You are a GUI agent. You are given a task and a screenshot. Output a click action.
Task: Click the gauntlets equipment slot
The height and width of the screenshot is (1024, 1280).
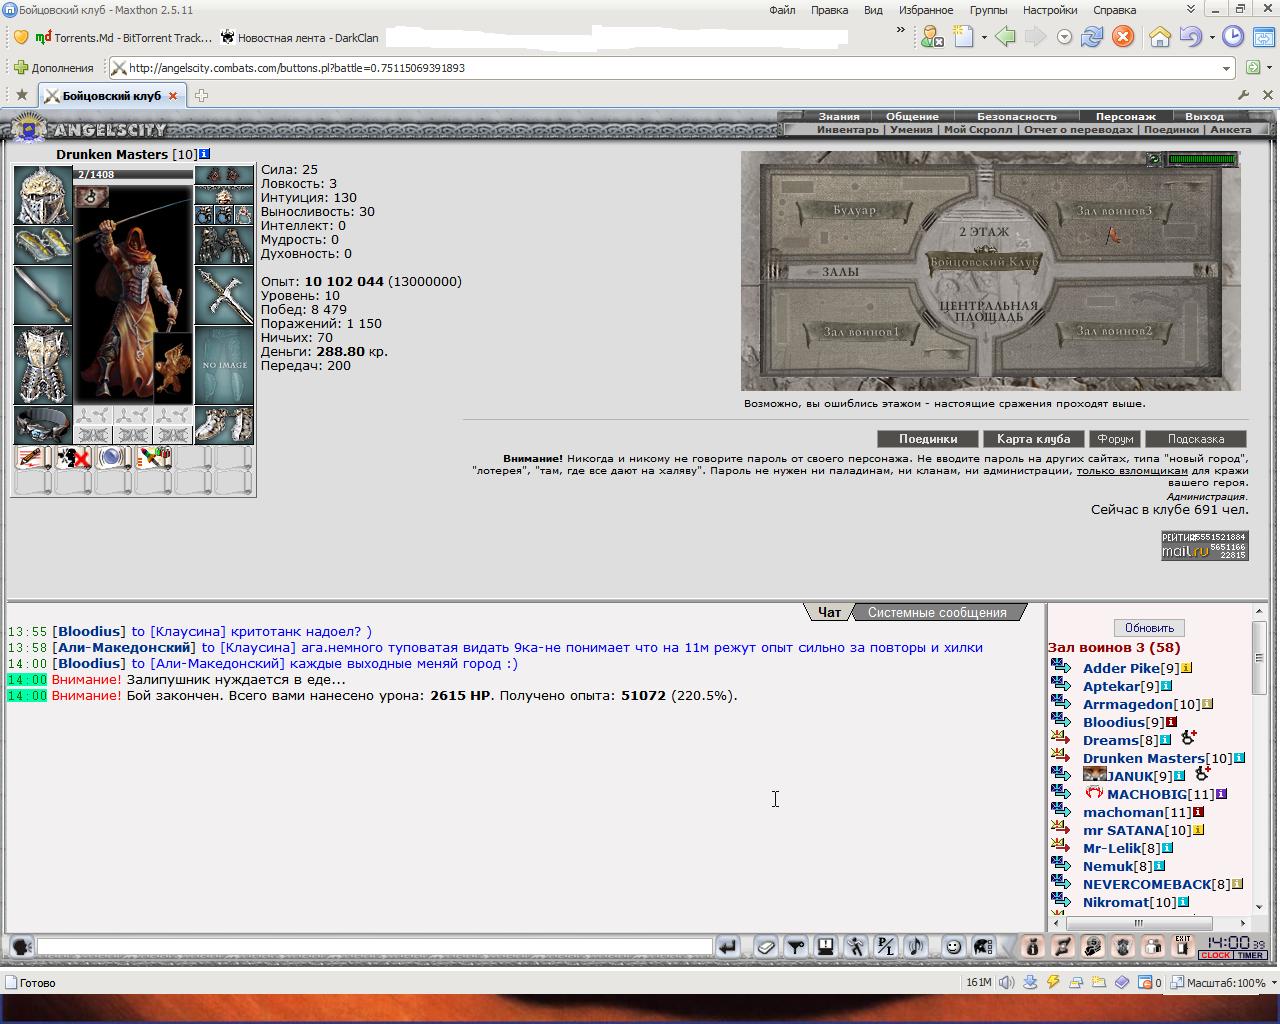tap(224, 245)
